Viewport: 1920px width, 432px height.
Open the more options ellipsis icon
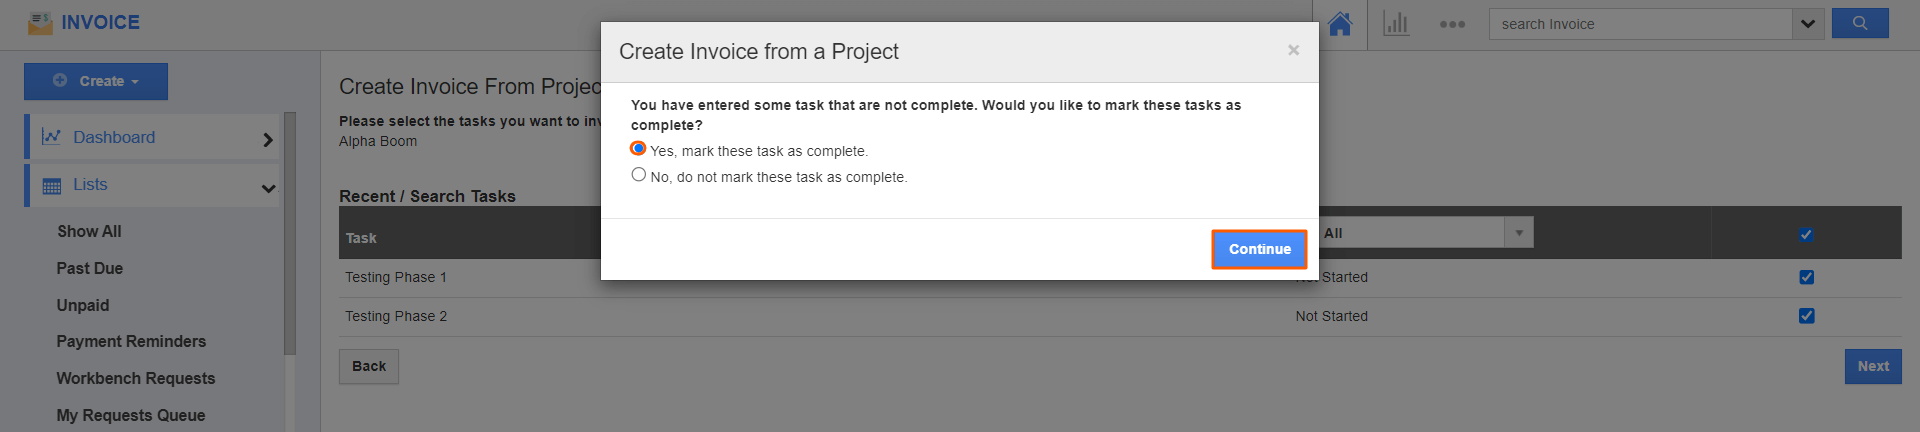pyautogui.click(x=1452, y=24)
